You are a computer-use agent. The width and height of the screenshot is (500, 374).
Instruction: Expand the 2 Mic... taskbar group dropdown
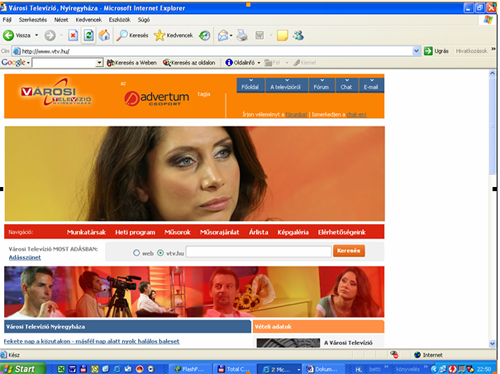pos(298,369)
